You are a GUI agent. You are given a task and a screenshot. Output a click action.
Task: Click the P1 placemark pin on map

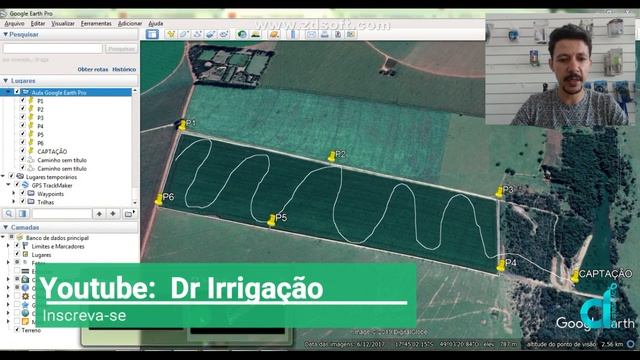(182, 125)
